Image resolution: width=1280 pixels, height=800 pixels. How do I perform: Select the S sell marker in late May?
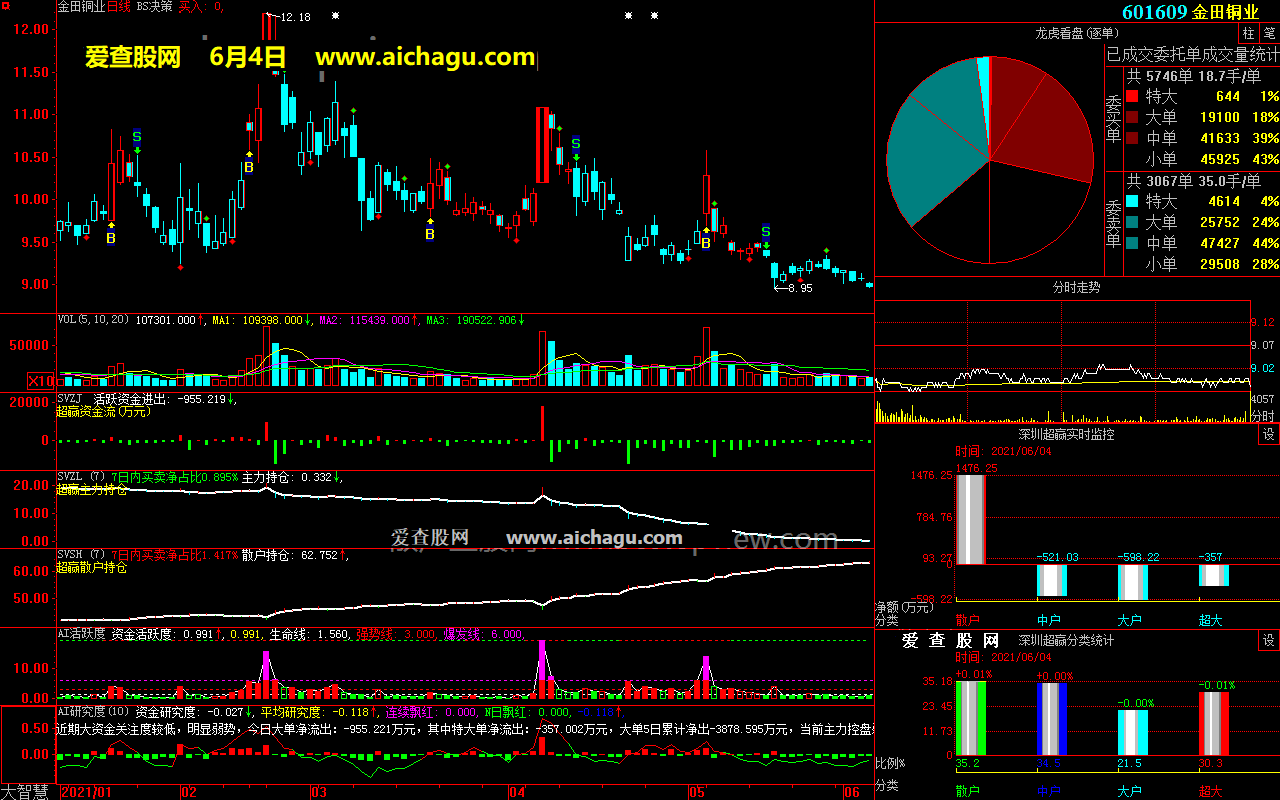[x=766, y=231]
